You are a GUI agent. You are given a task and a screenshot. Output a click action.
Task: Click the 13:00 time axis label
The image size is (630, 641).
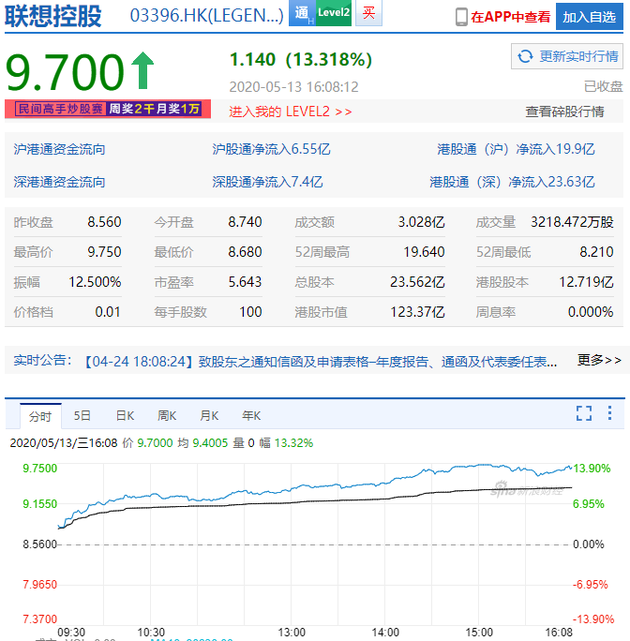click(291, 632)
